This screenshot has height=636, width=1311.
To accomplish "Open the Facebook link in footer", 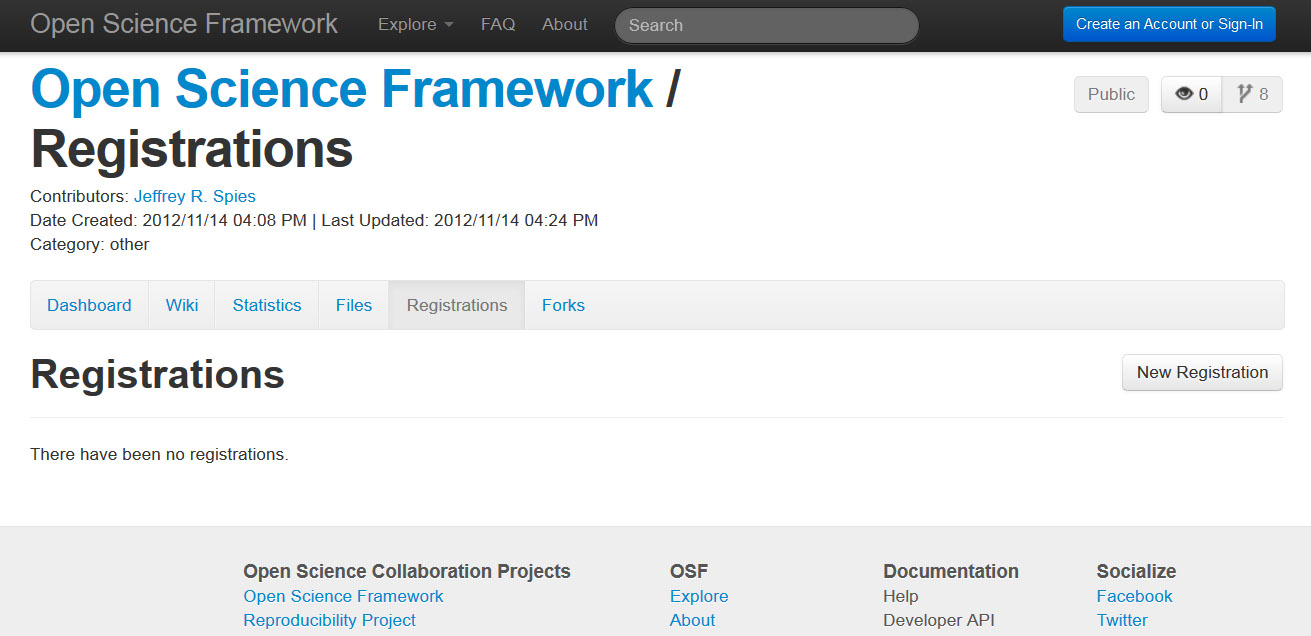I will (x=1134, y=596).
